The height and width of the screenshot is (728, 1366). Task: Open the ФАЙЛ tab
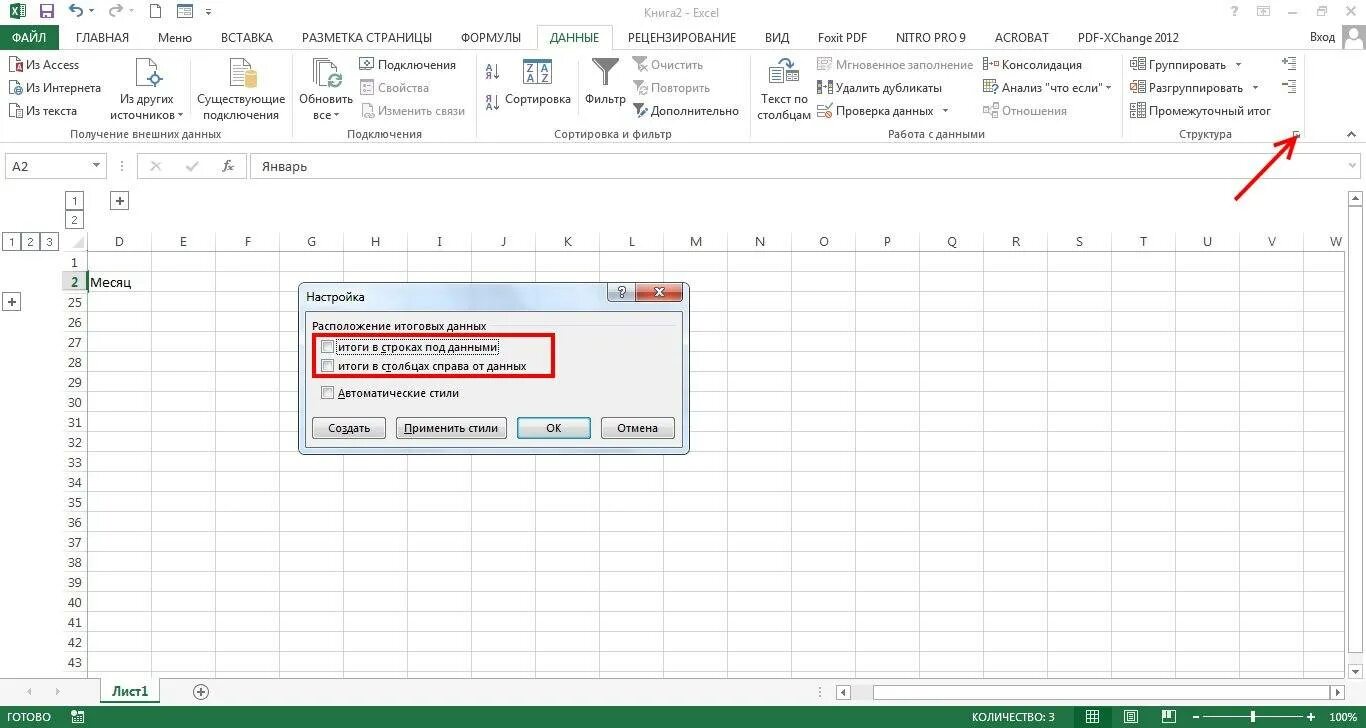click(x=30, y=38)
